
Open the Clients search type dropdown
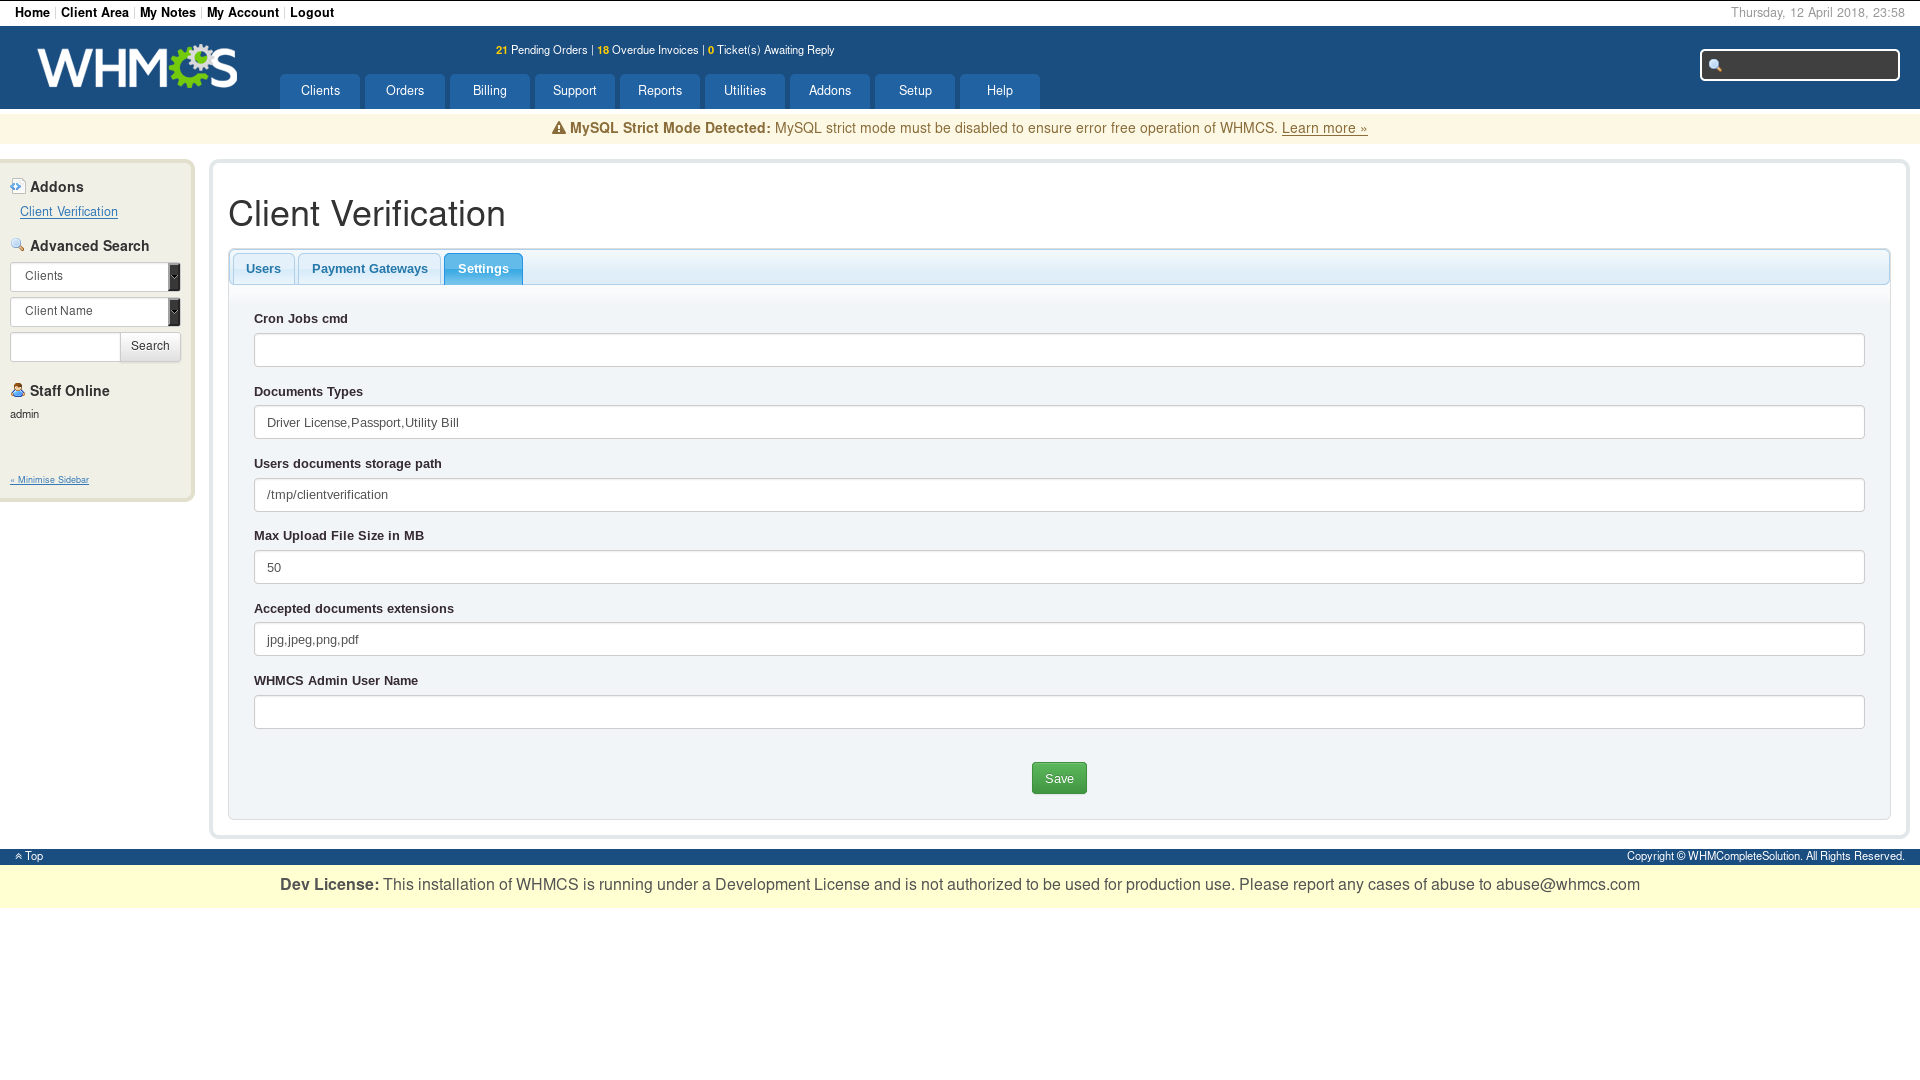[95, 277]
